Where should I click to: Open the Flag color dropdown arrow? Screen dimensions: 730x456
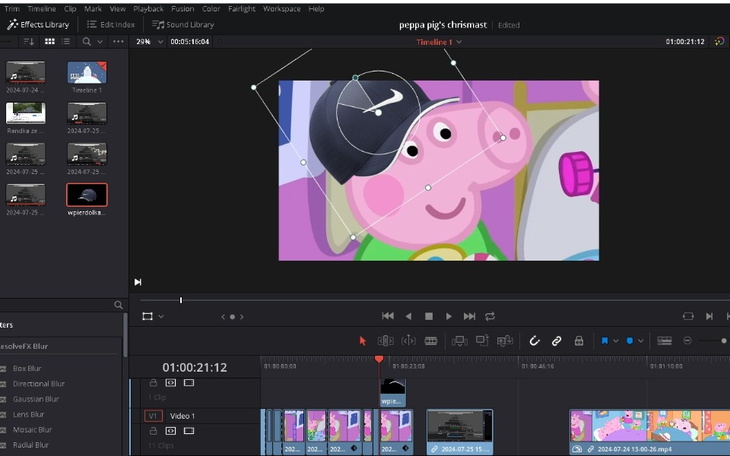point(615,341)
